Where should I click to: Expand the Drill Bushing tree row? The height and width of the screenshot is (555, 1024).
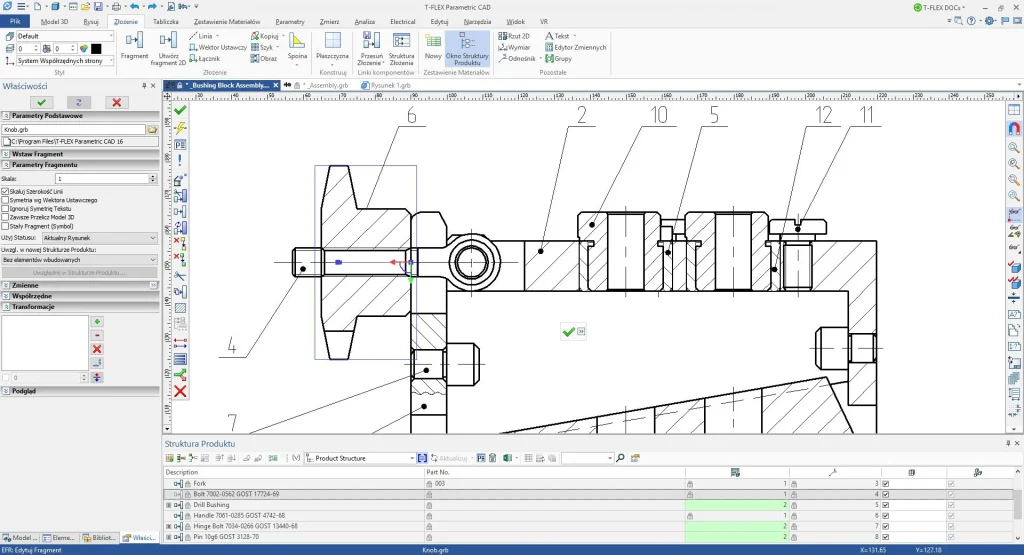click(x=168, y=505)
